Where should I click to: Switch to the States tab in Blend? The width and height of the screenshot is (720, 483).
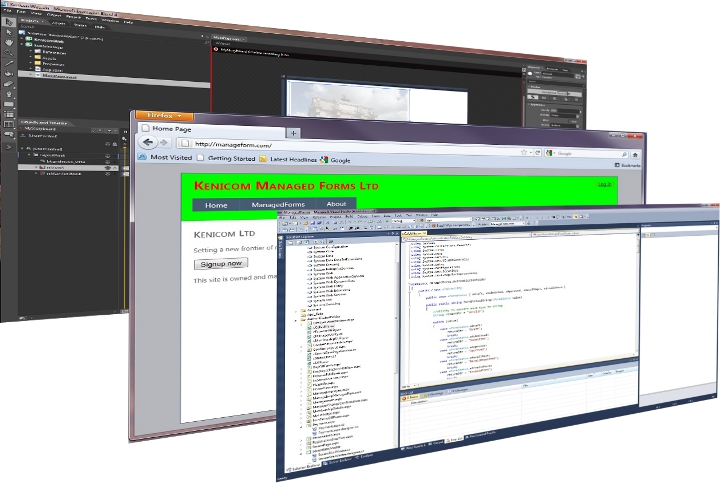point(80,25)
